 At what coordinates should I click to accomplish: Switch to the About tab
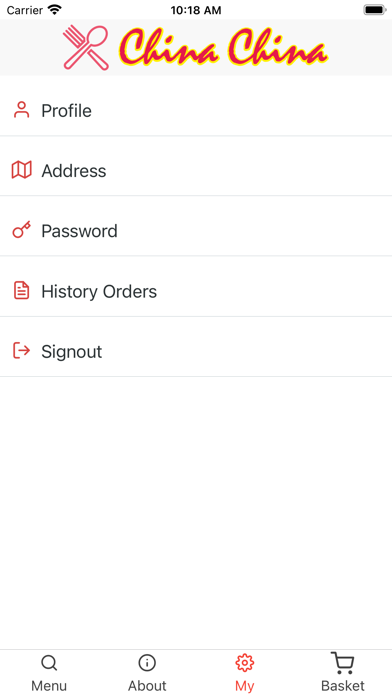pos(147,672)
